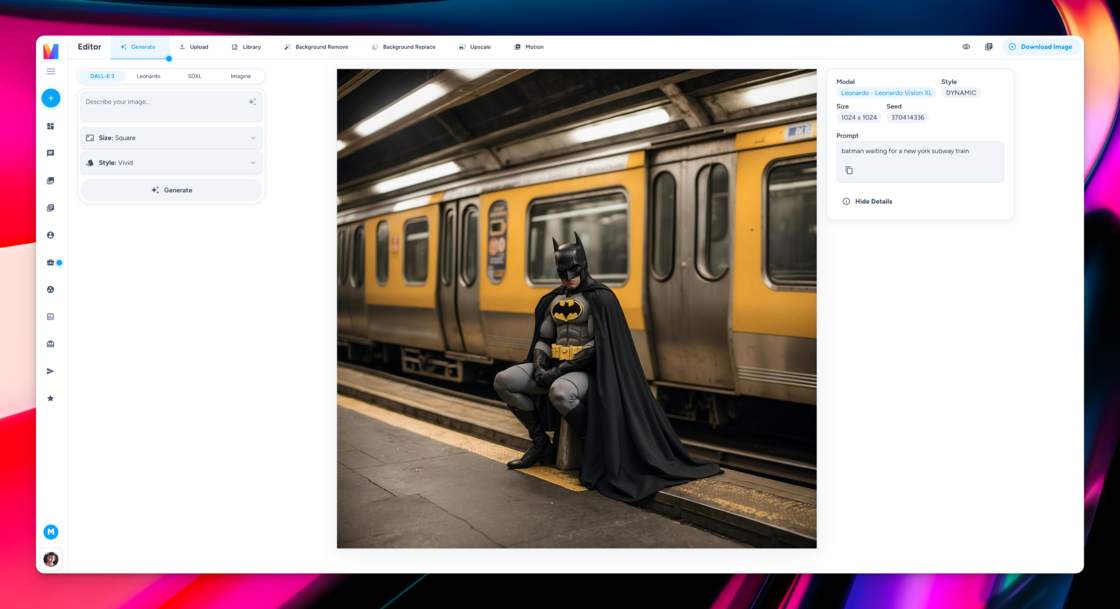Copy the prompt using the copy icon

point(849,171)
